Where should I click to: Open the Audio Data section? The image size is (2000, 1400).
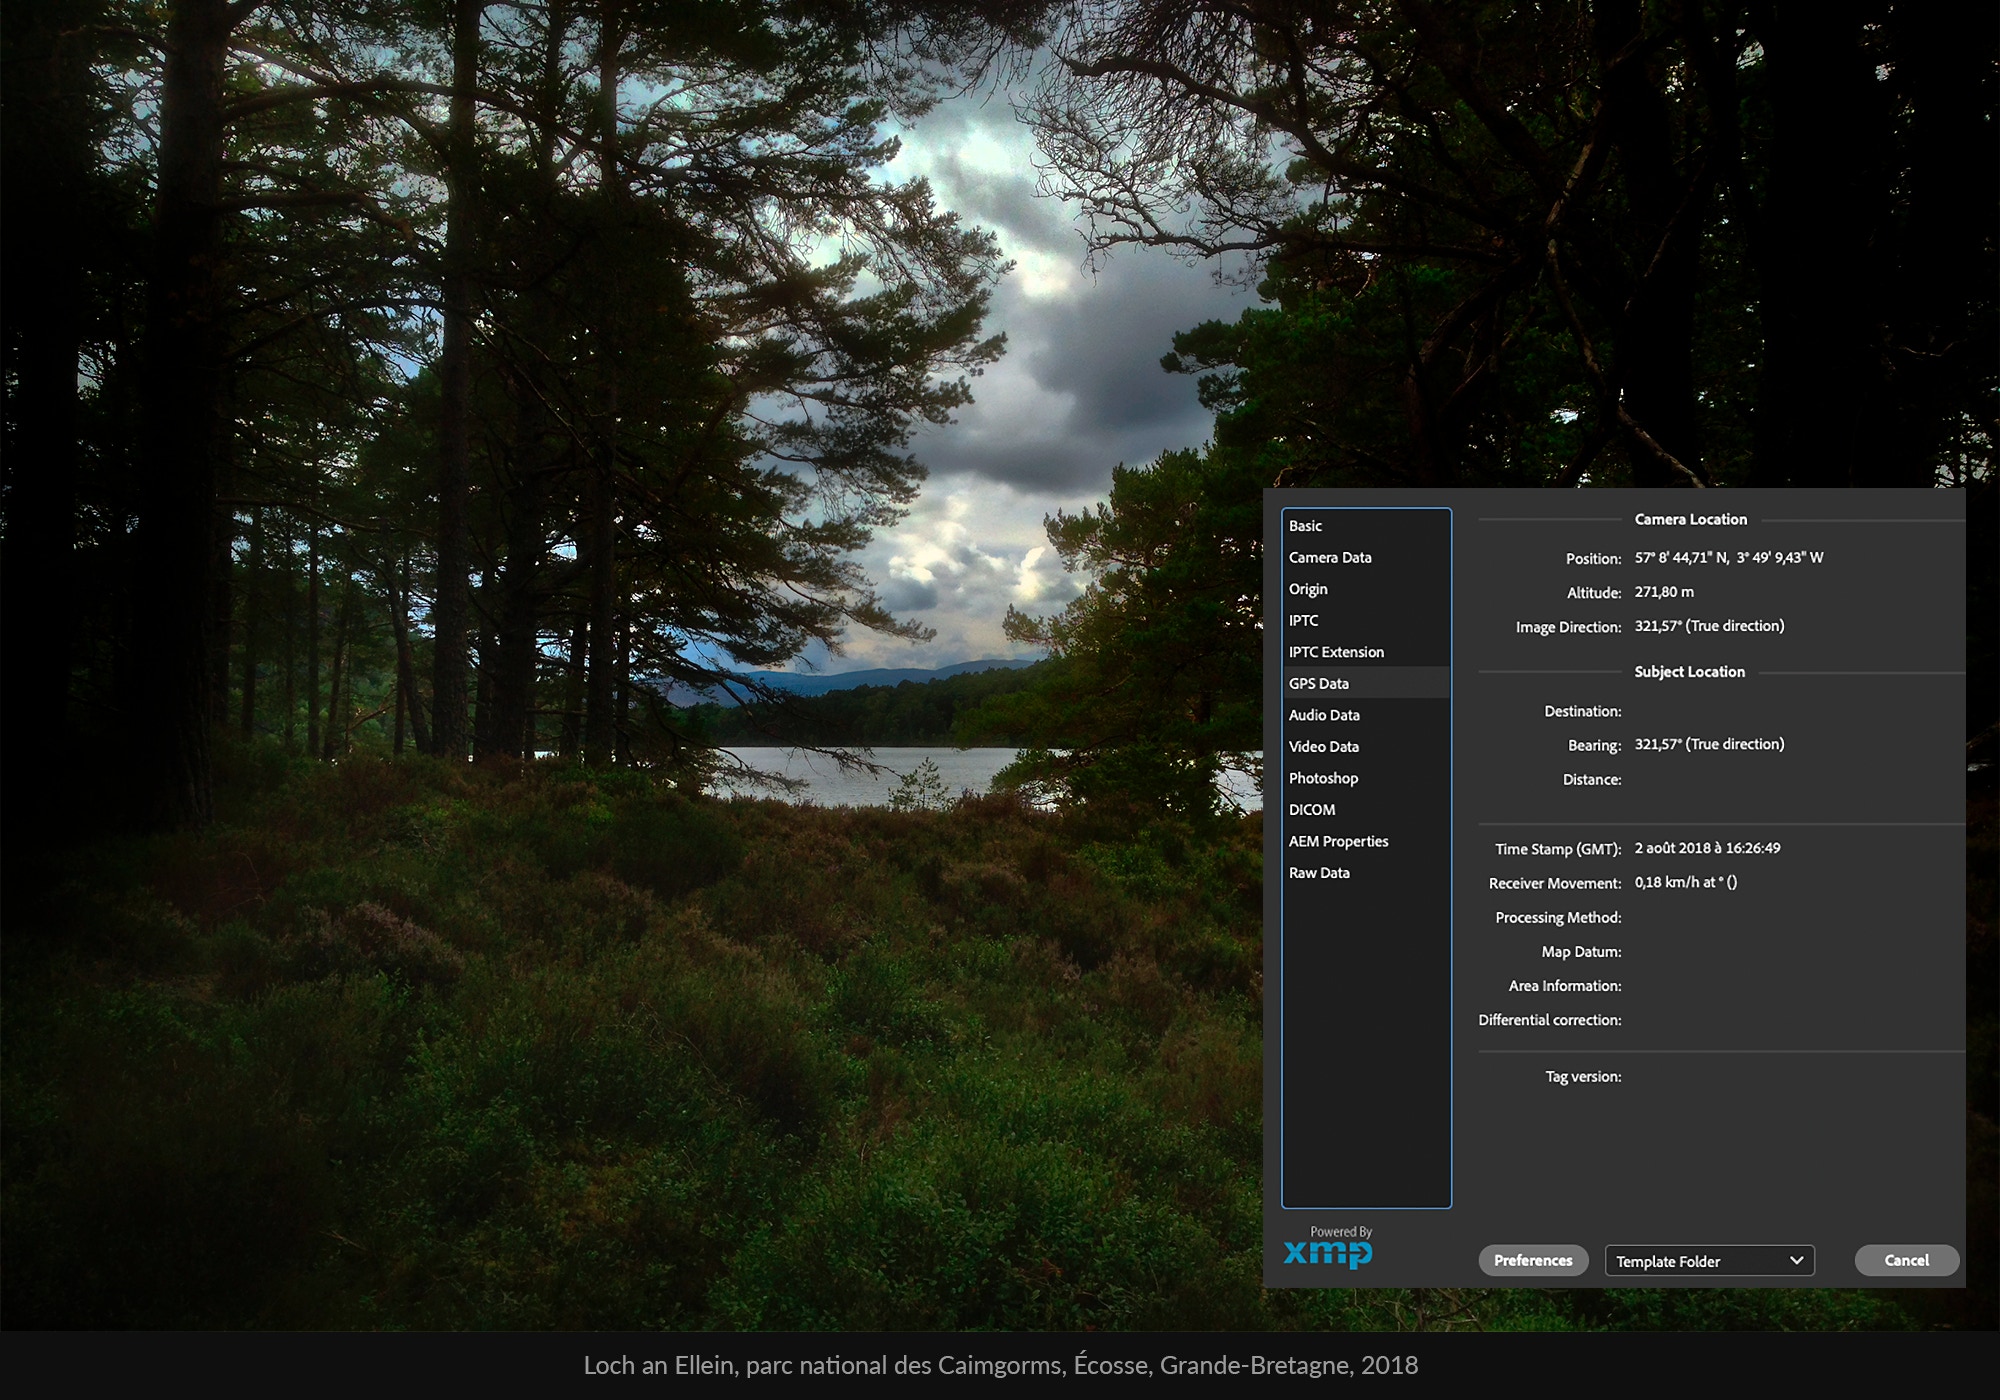point(1324,715)
